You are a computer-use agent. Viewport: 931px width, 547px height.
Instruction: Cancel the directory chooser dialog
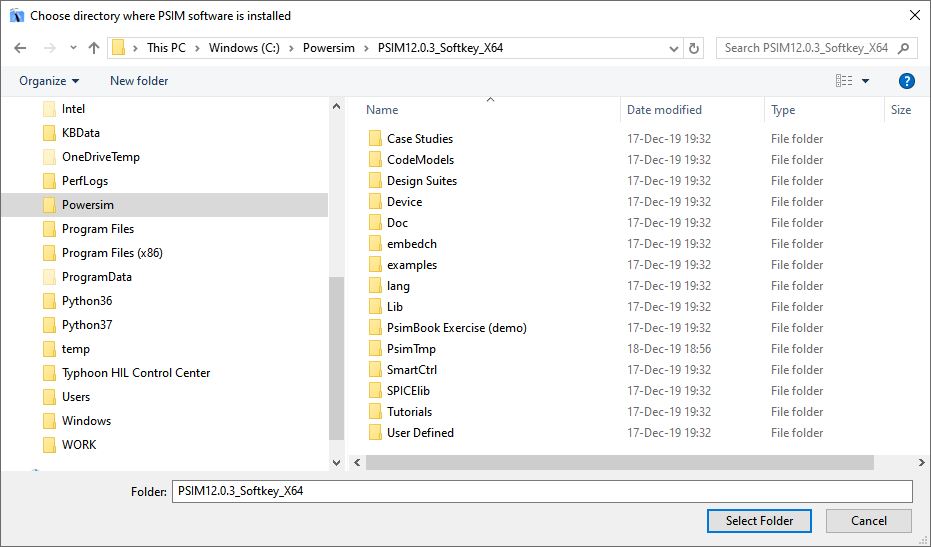click(x=868, y=520)
